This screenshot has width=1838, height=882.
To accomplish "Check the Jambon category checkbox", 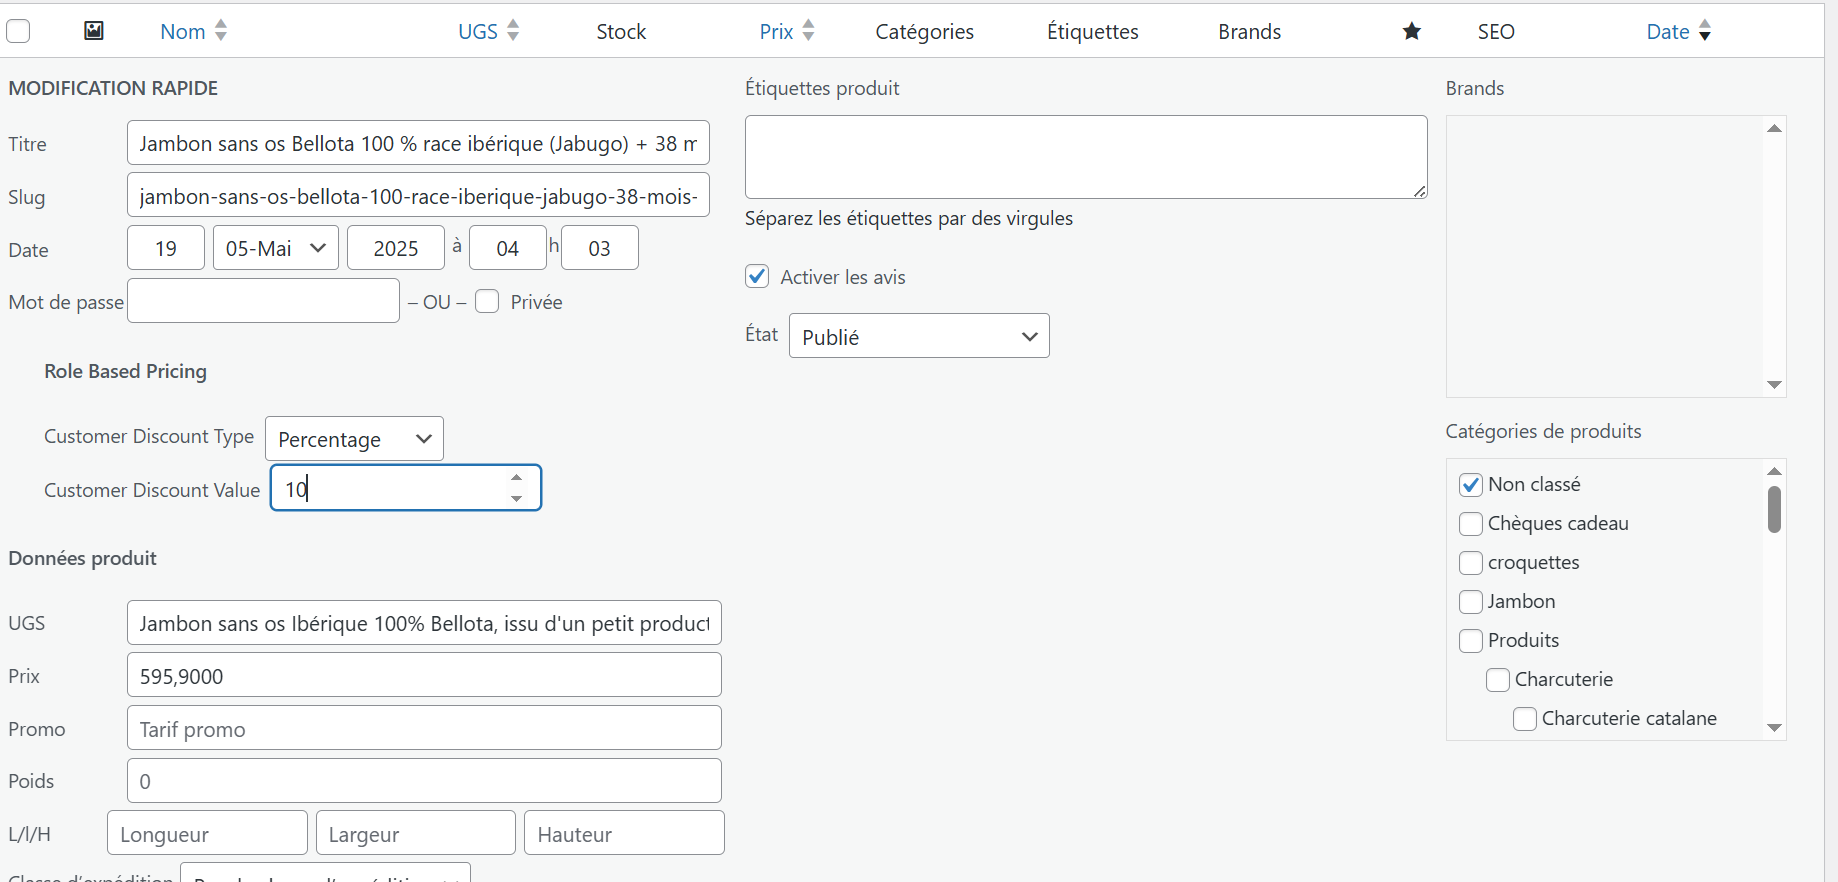I will (1470, 602).
